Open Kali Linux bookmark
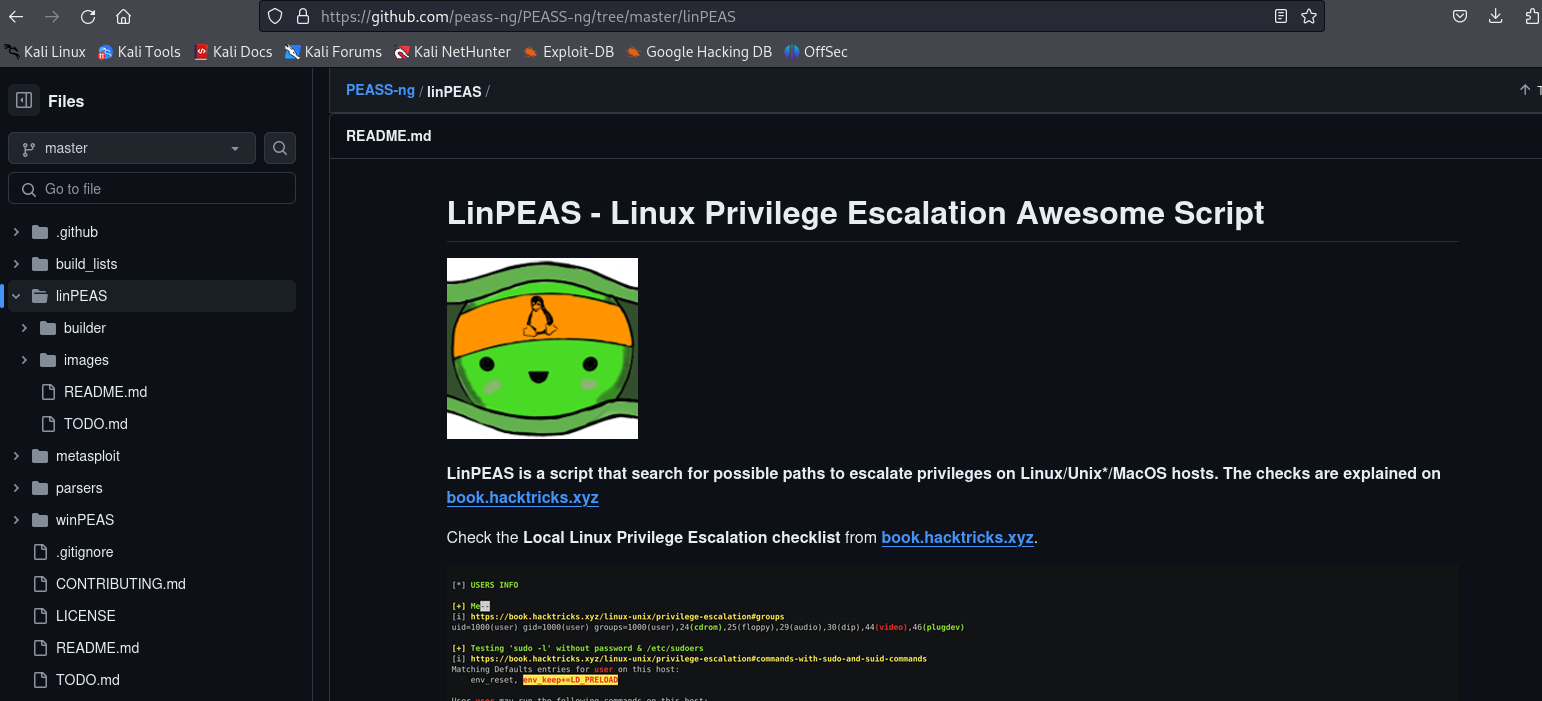The height and width of the screenshot is (701, 1542). point(45,52)
